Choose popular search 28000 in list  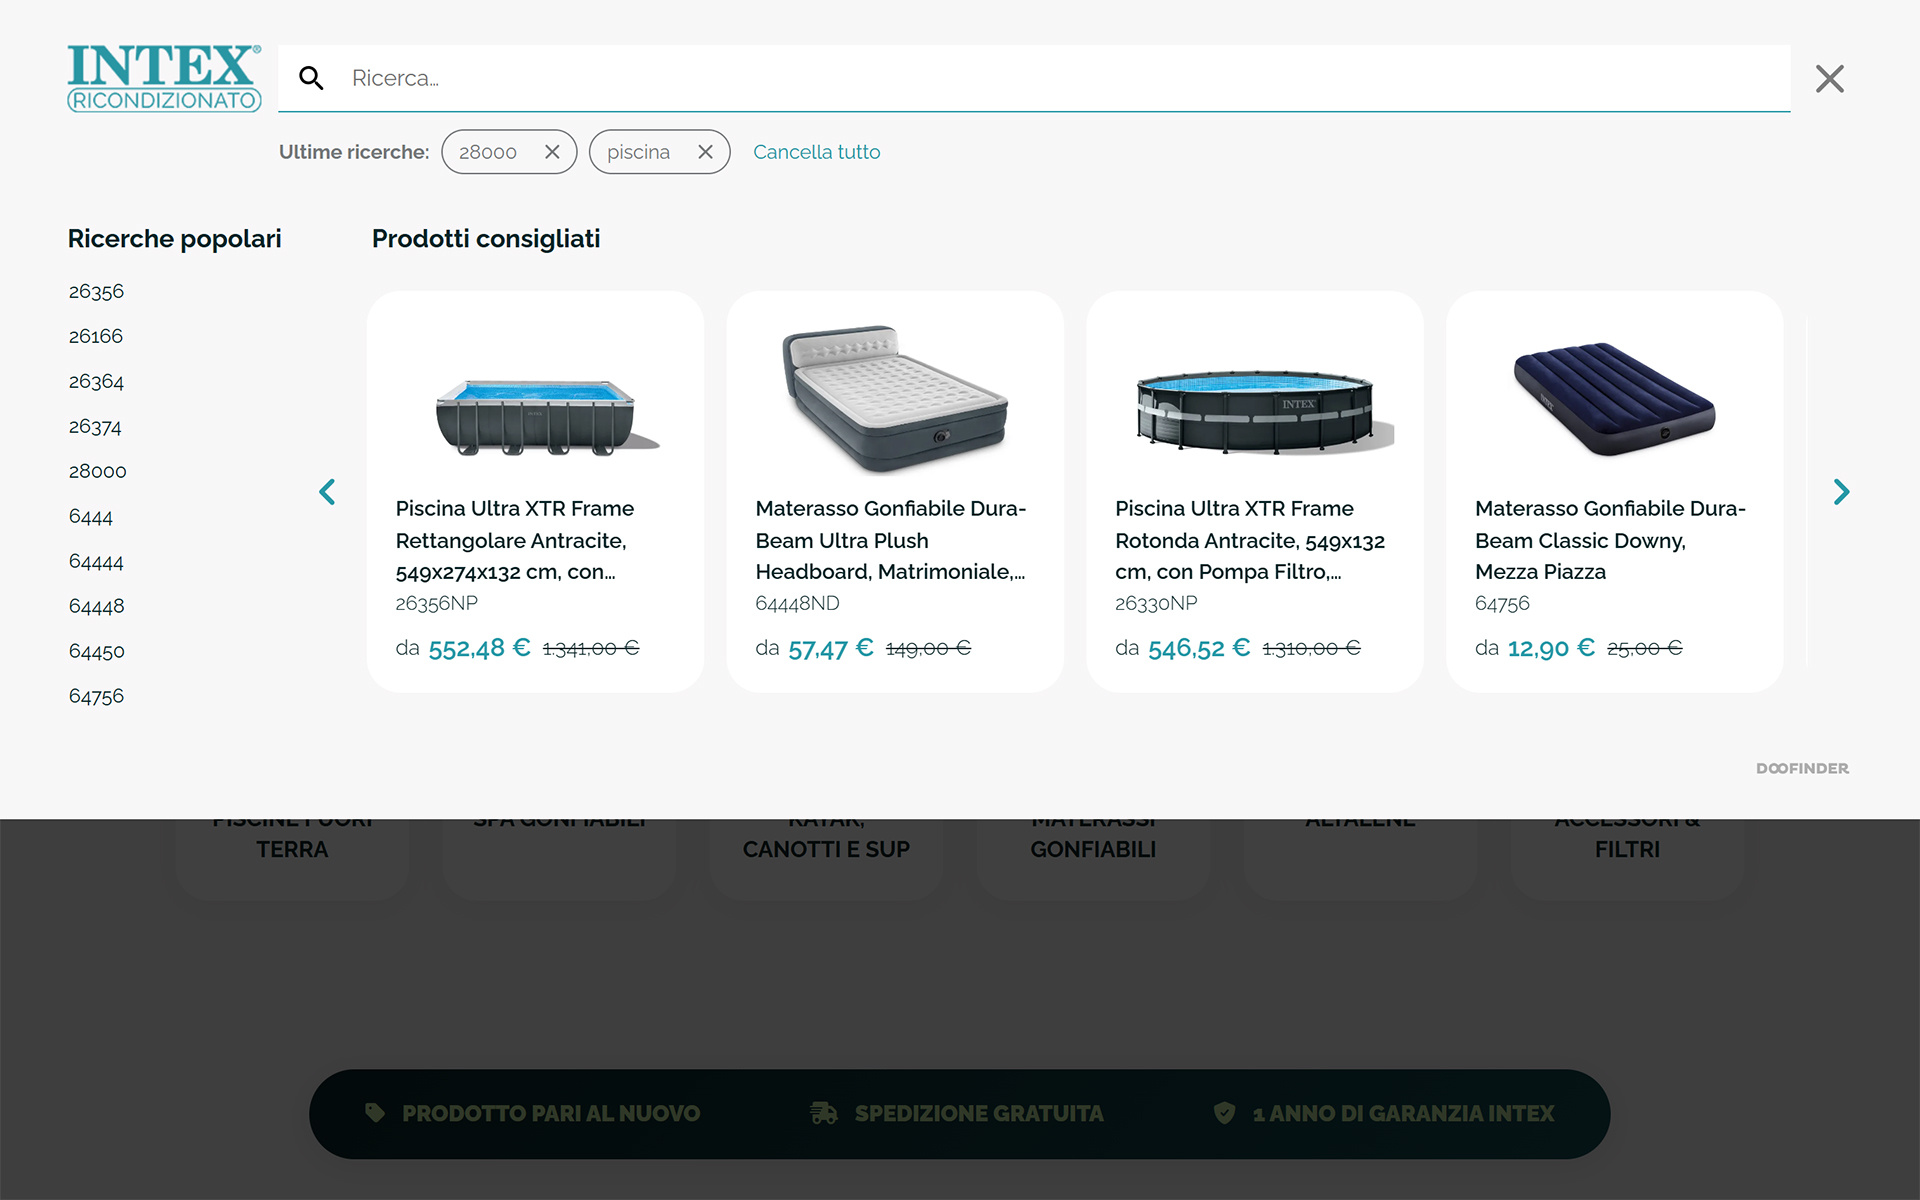coord(97,472)
